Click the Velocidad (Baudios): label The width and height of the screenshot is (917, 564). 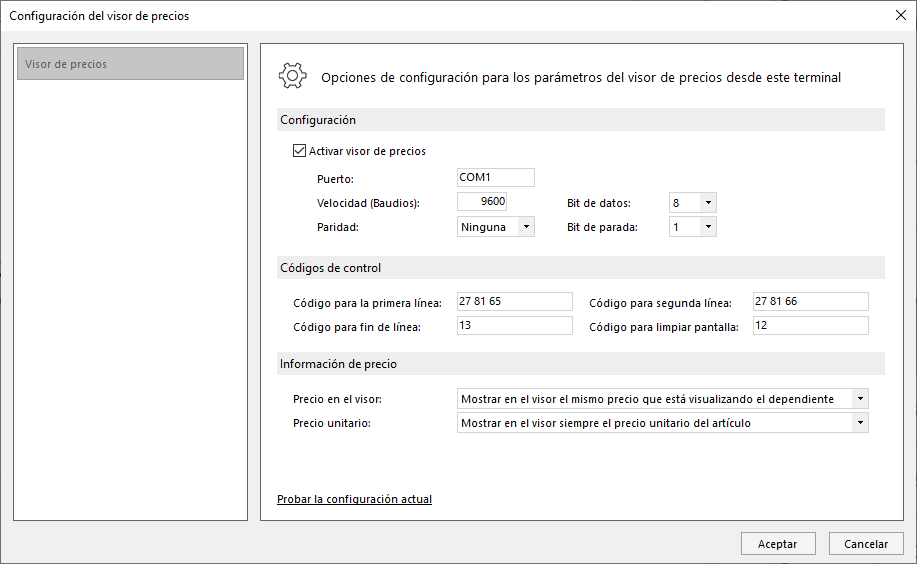click(368, 203)
